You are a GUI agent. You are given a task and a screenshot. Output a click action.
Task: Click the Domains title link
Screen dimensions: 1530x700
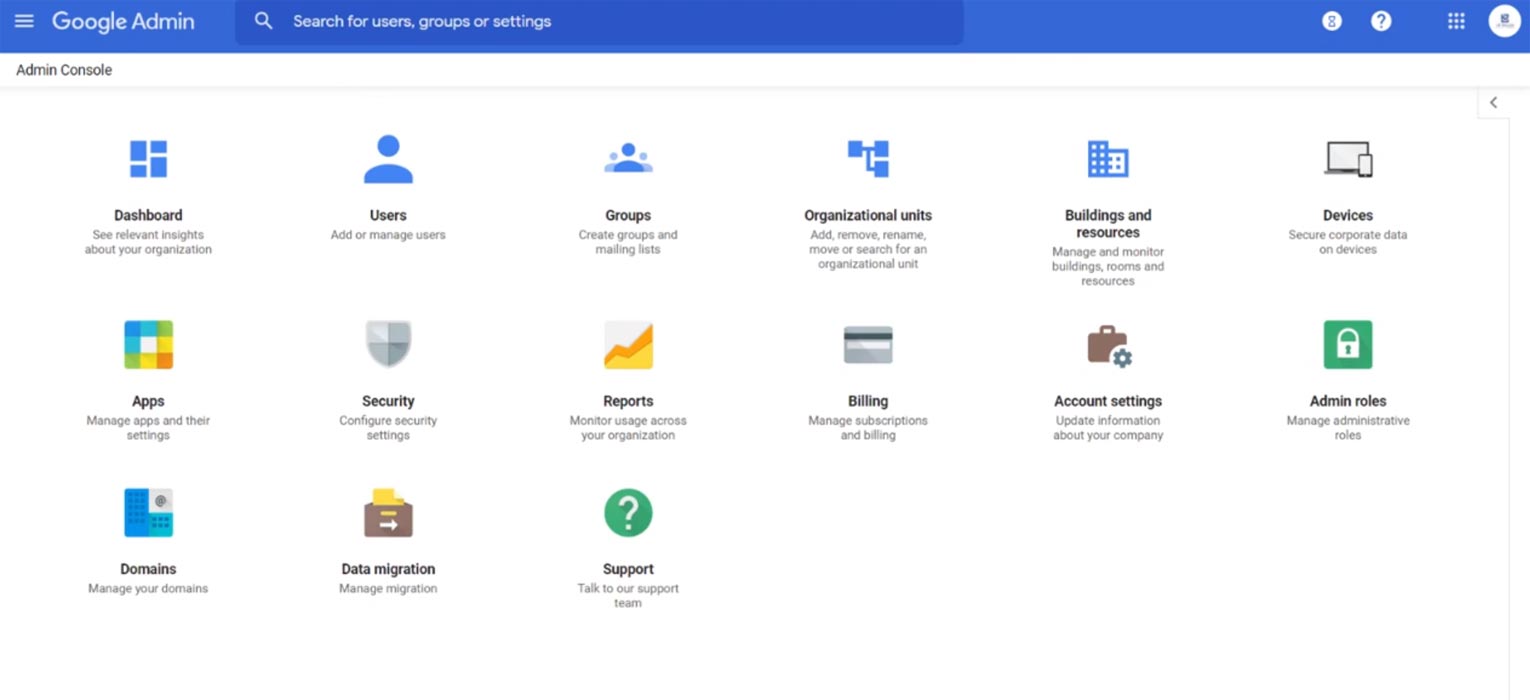(148, 569)
